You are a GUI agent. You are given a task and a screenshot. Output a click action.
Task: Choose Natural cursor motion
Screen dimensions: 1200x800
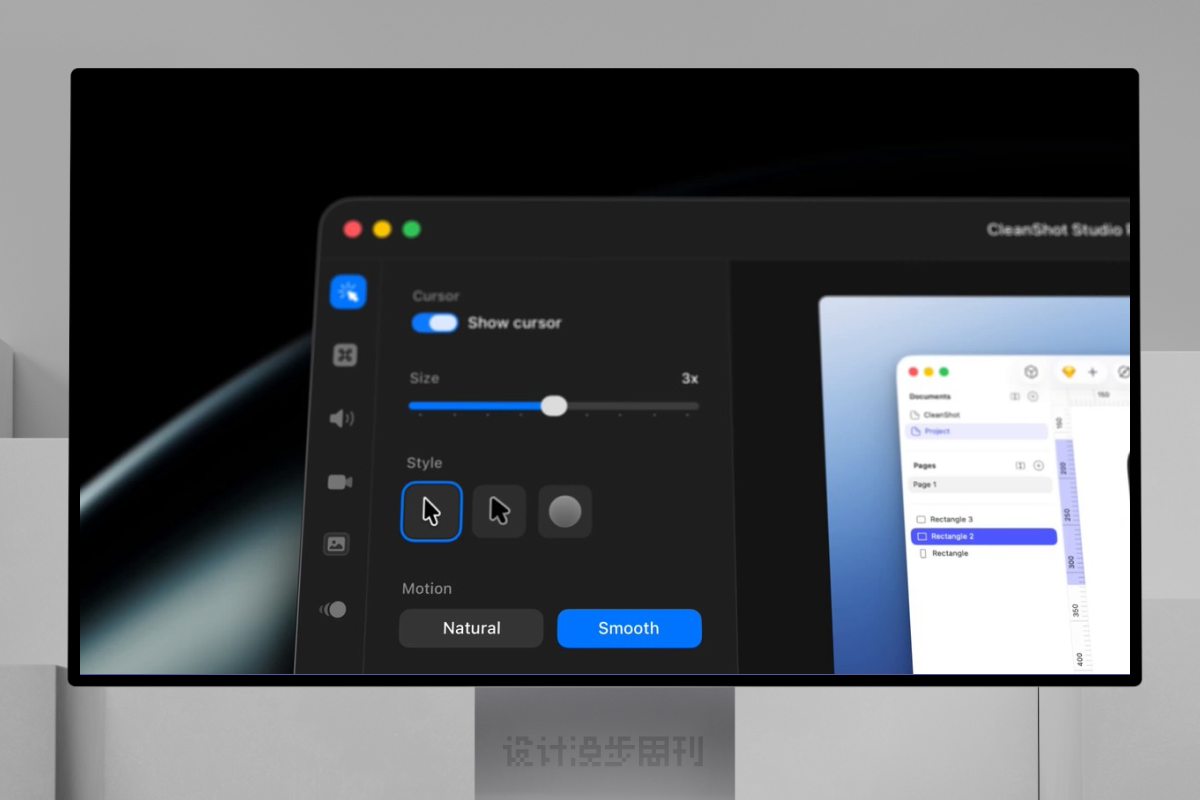[471, 628]
